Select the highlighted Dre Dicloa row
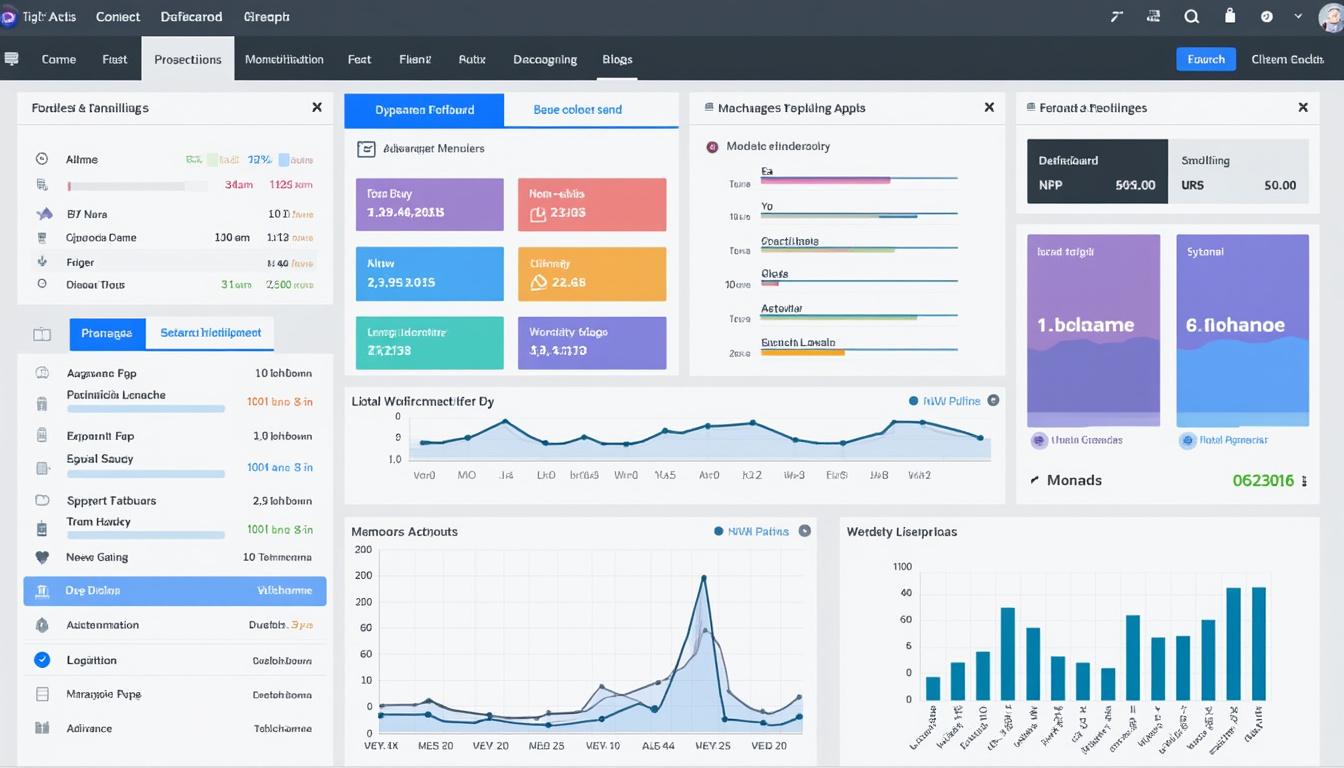This screenshot has height=768, width=1344. pyautogui.click(x=175, y=591)
